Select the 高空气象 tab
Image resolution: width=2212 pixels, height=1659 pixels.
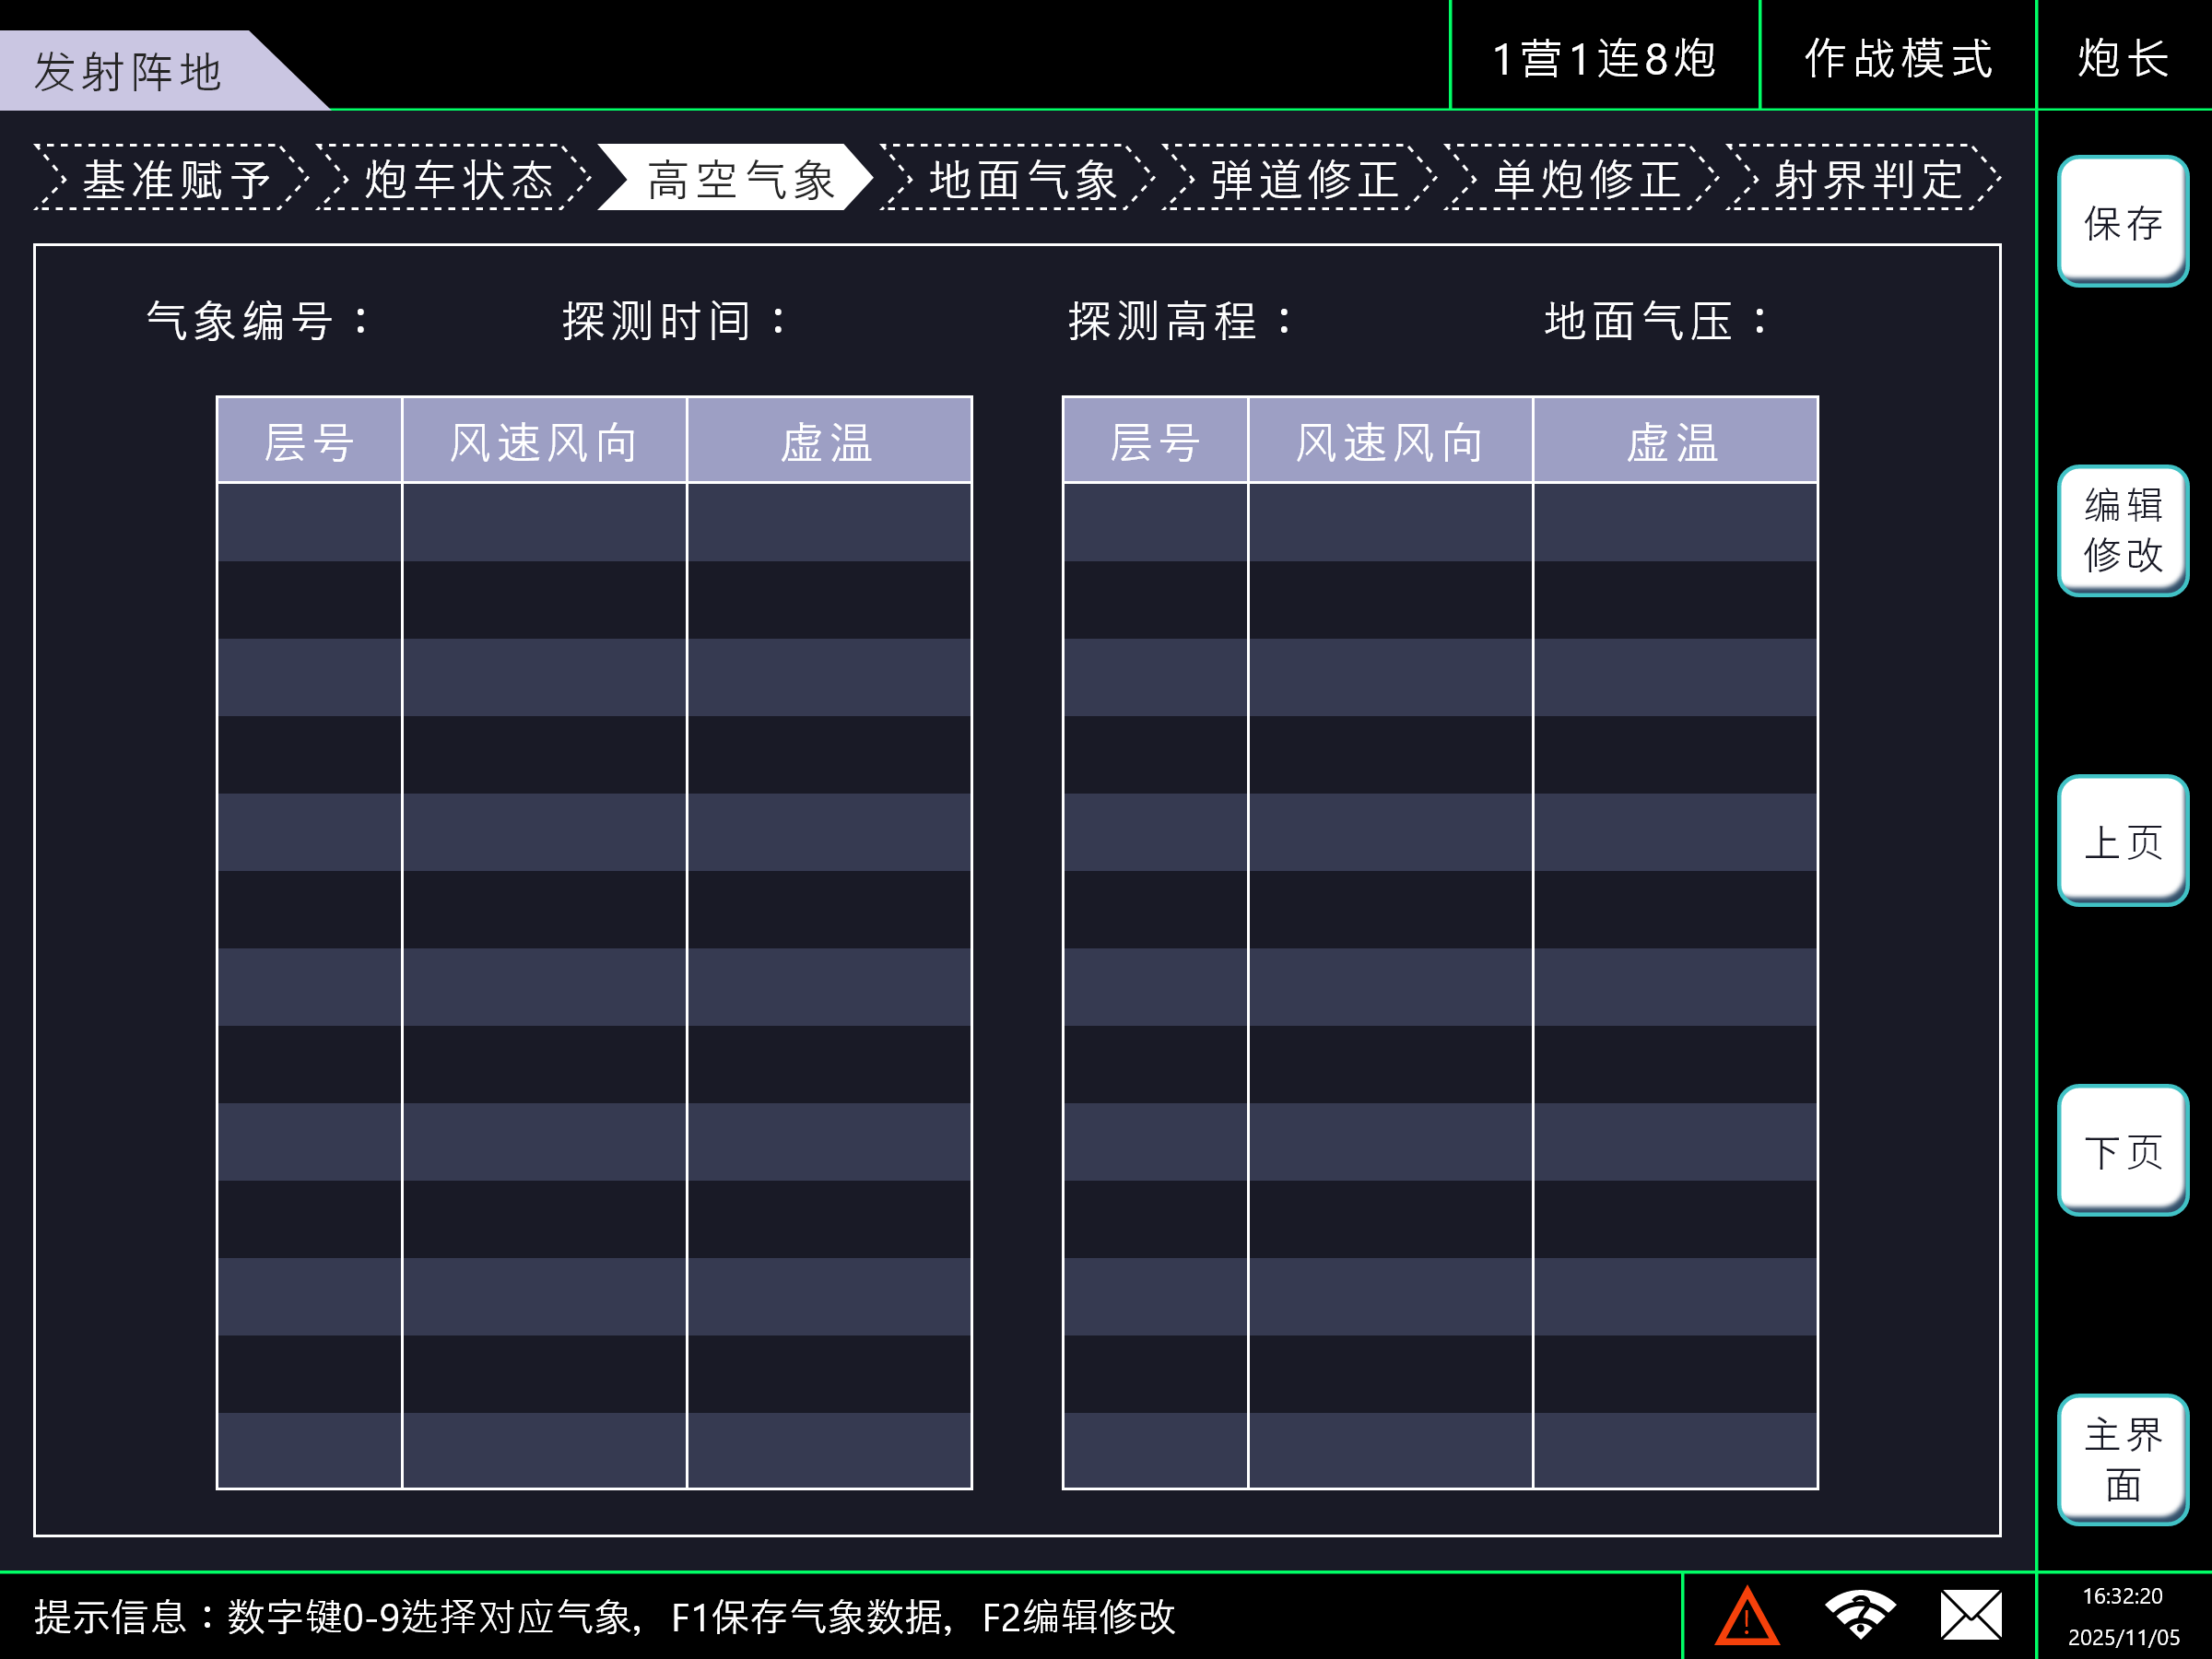pos(738,179)
